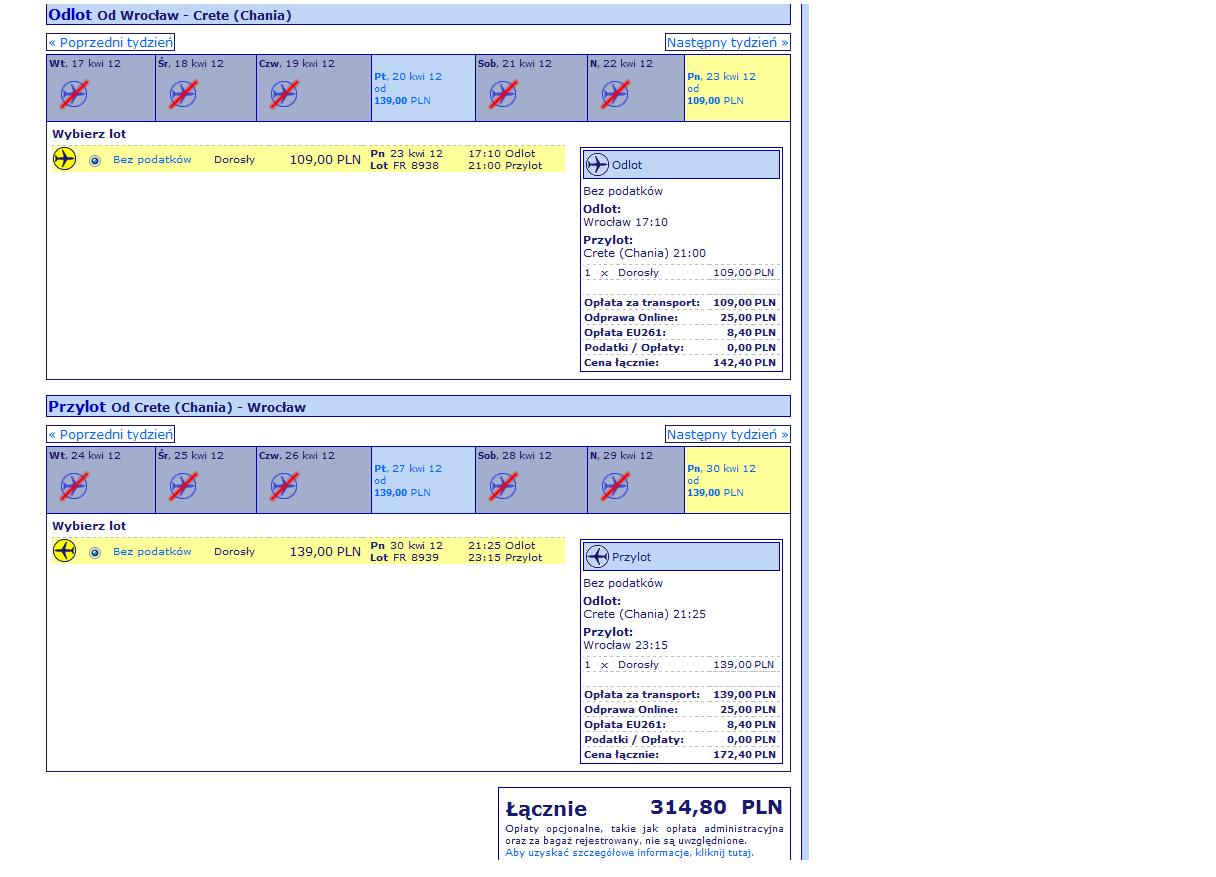Click no-flight icon for Wt, 24 kwi 12

74,487
